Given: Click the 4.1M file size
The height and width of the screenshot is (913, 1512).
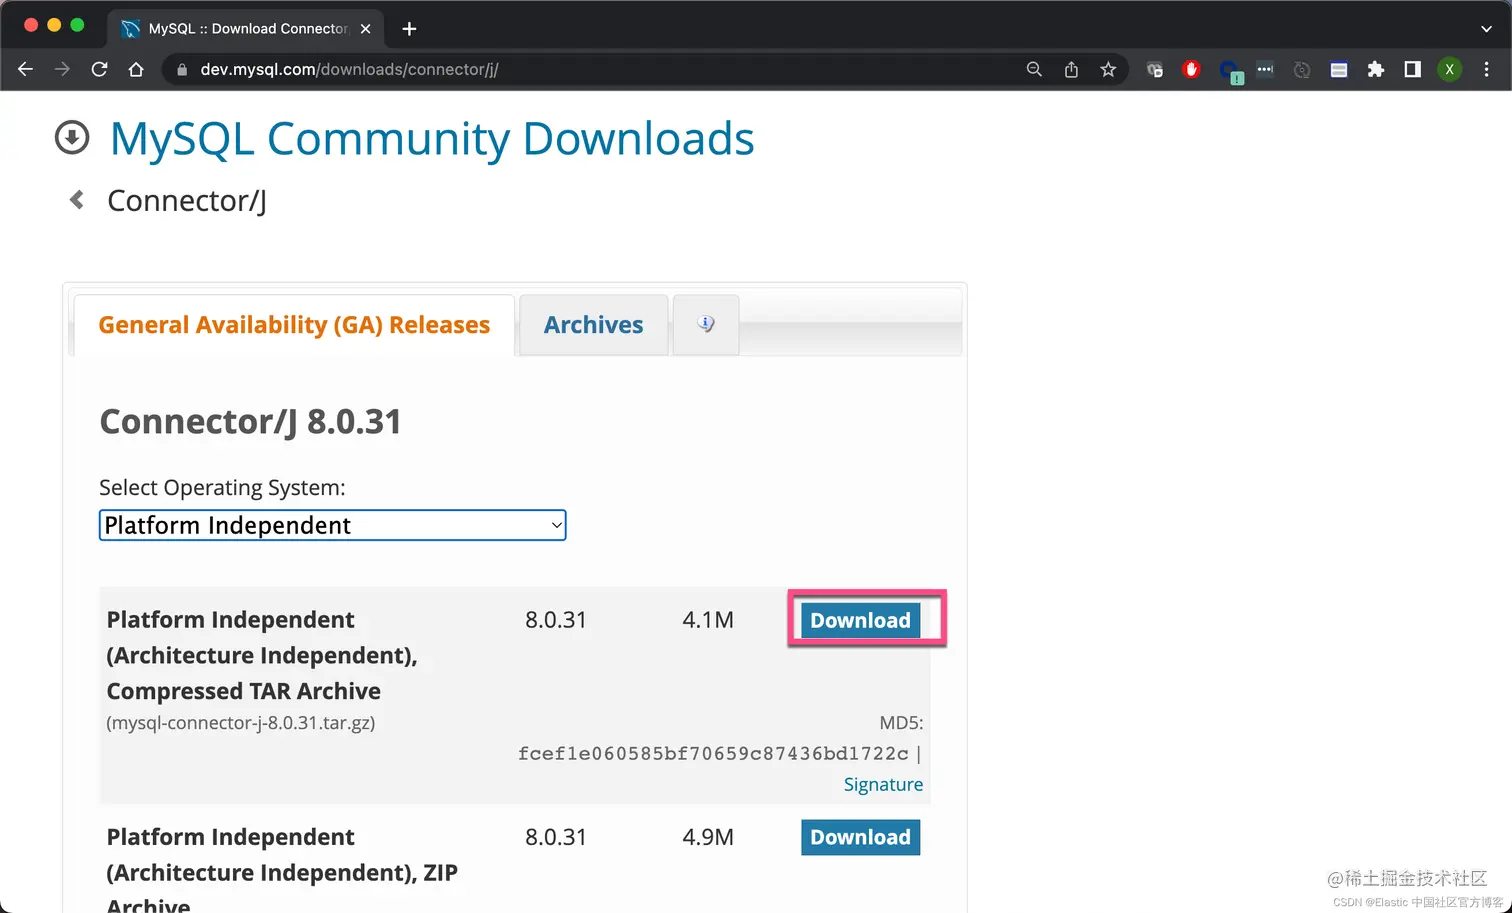Looking at the screenshot, I should (x=708, y=620).
